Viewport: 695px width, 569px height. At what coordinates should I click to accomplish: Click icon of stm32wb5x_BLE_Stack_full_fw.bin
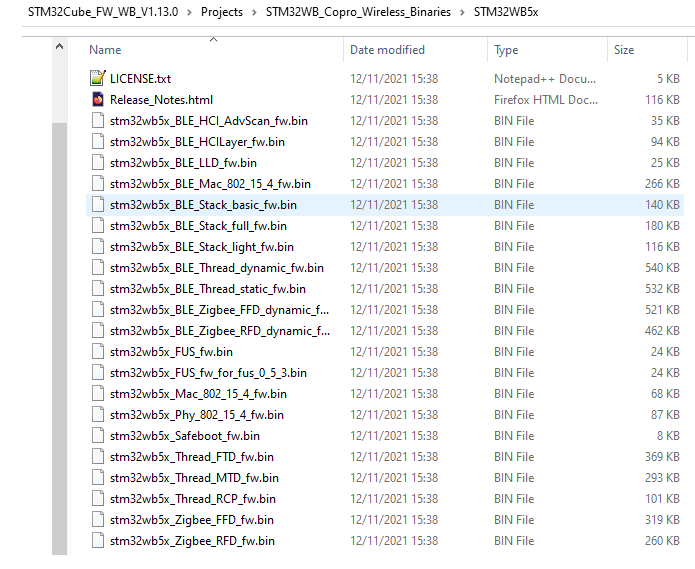[x=98, y=226]
